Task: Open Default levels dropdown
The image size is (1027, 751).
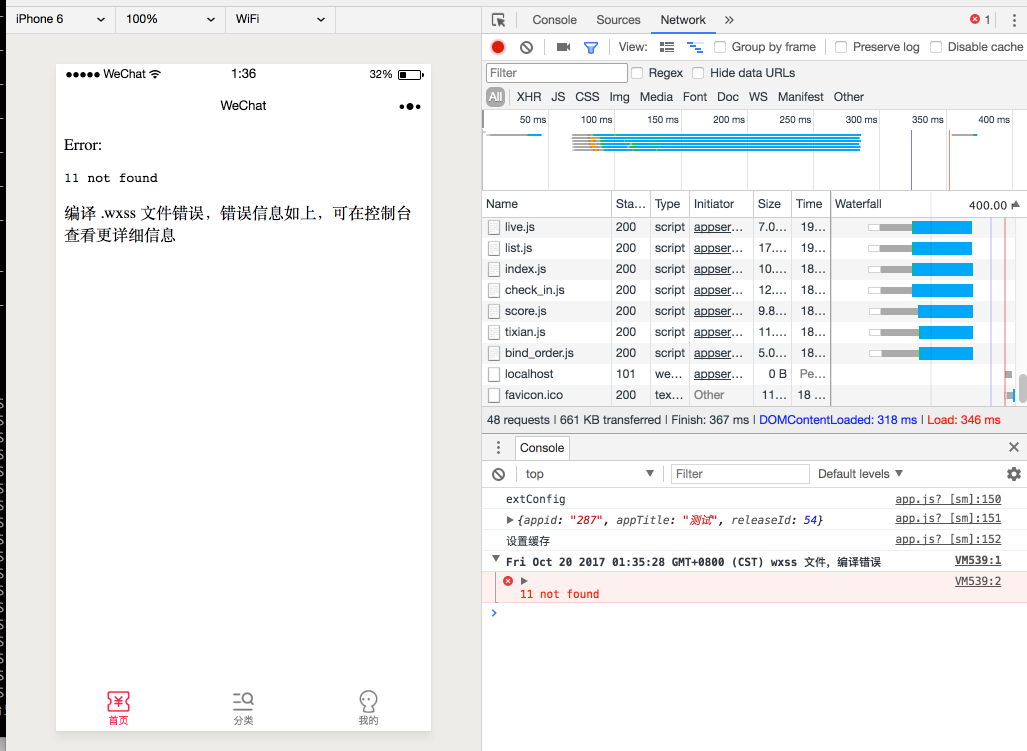Action: tap(861, 474)
